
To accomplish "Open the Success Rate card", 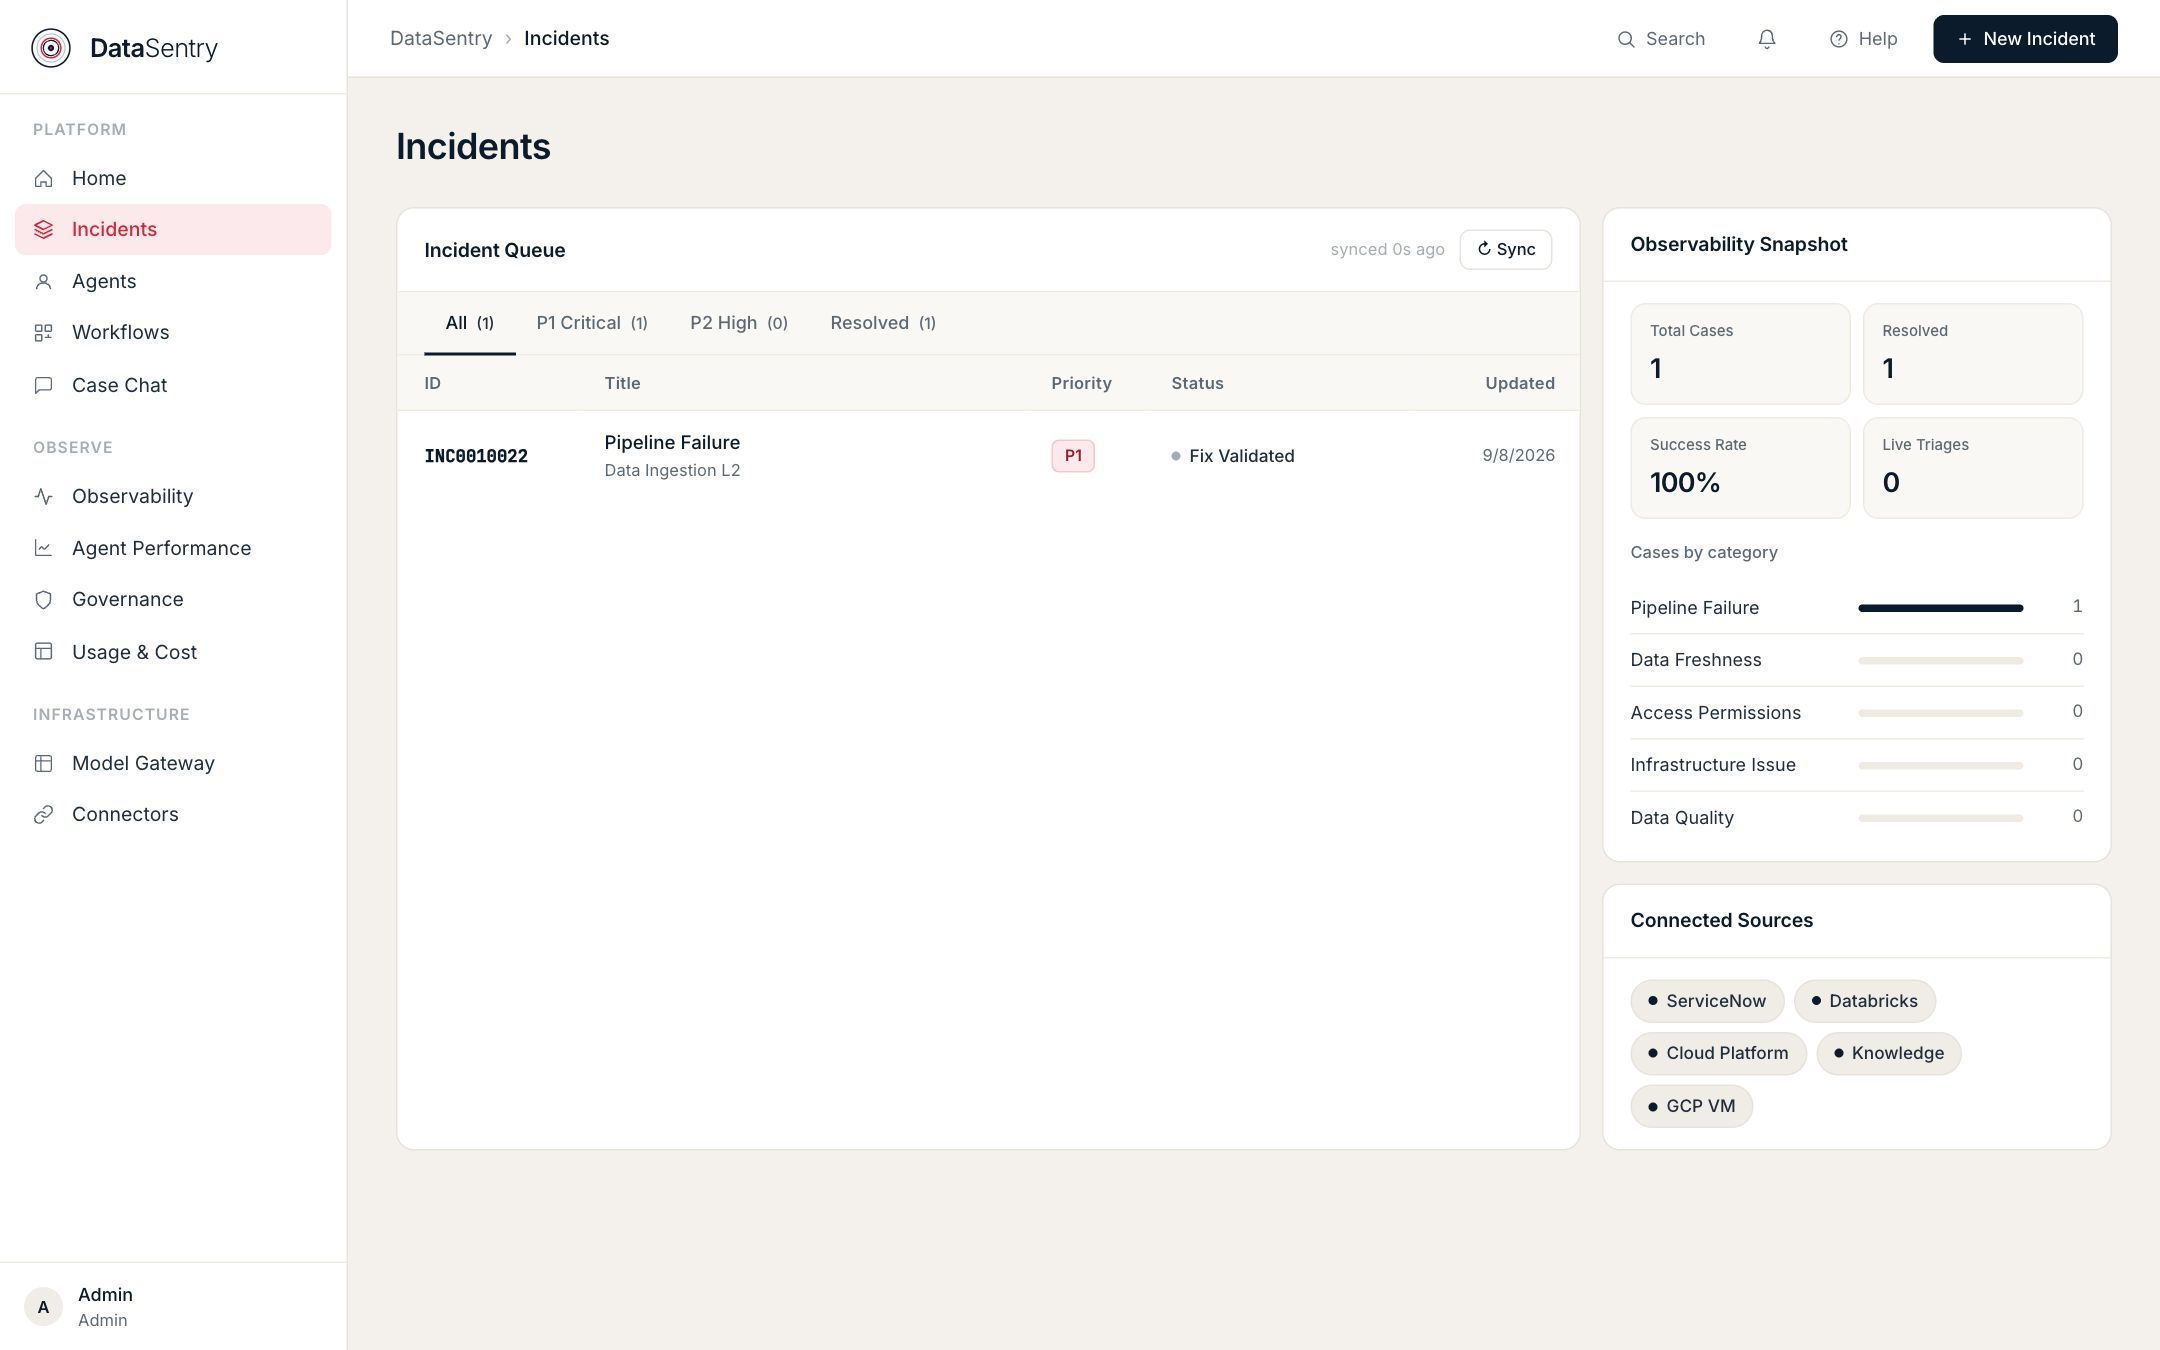I will coord(1740,468).
